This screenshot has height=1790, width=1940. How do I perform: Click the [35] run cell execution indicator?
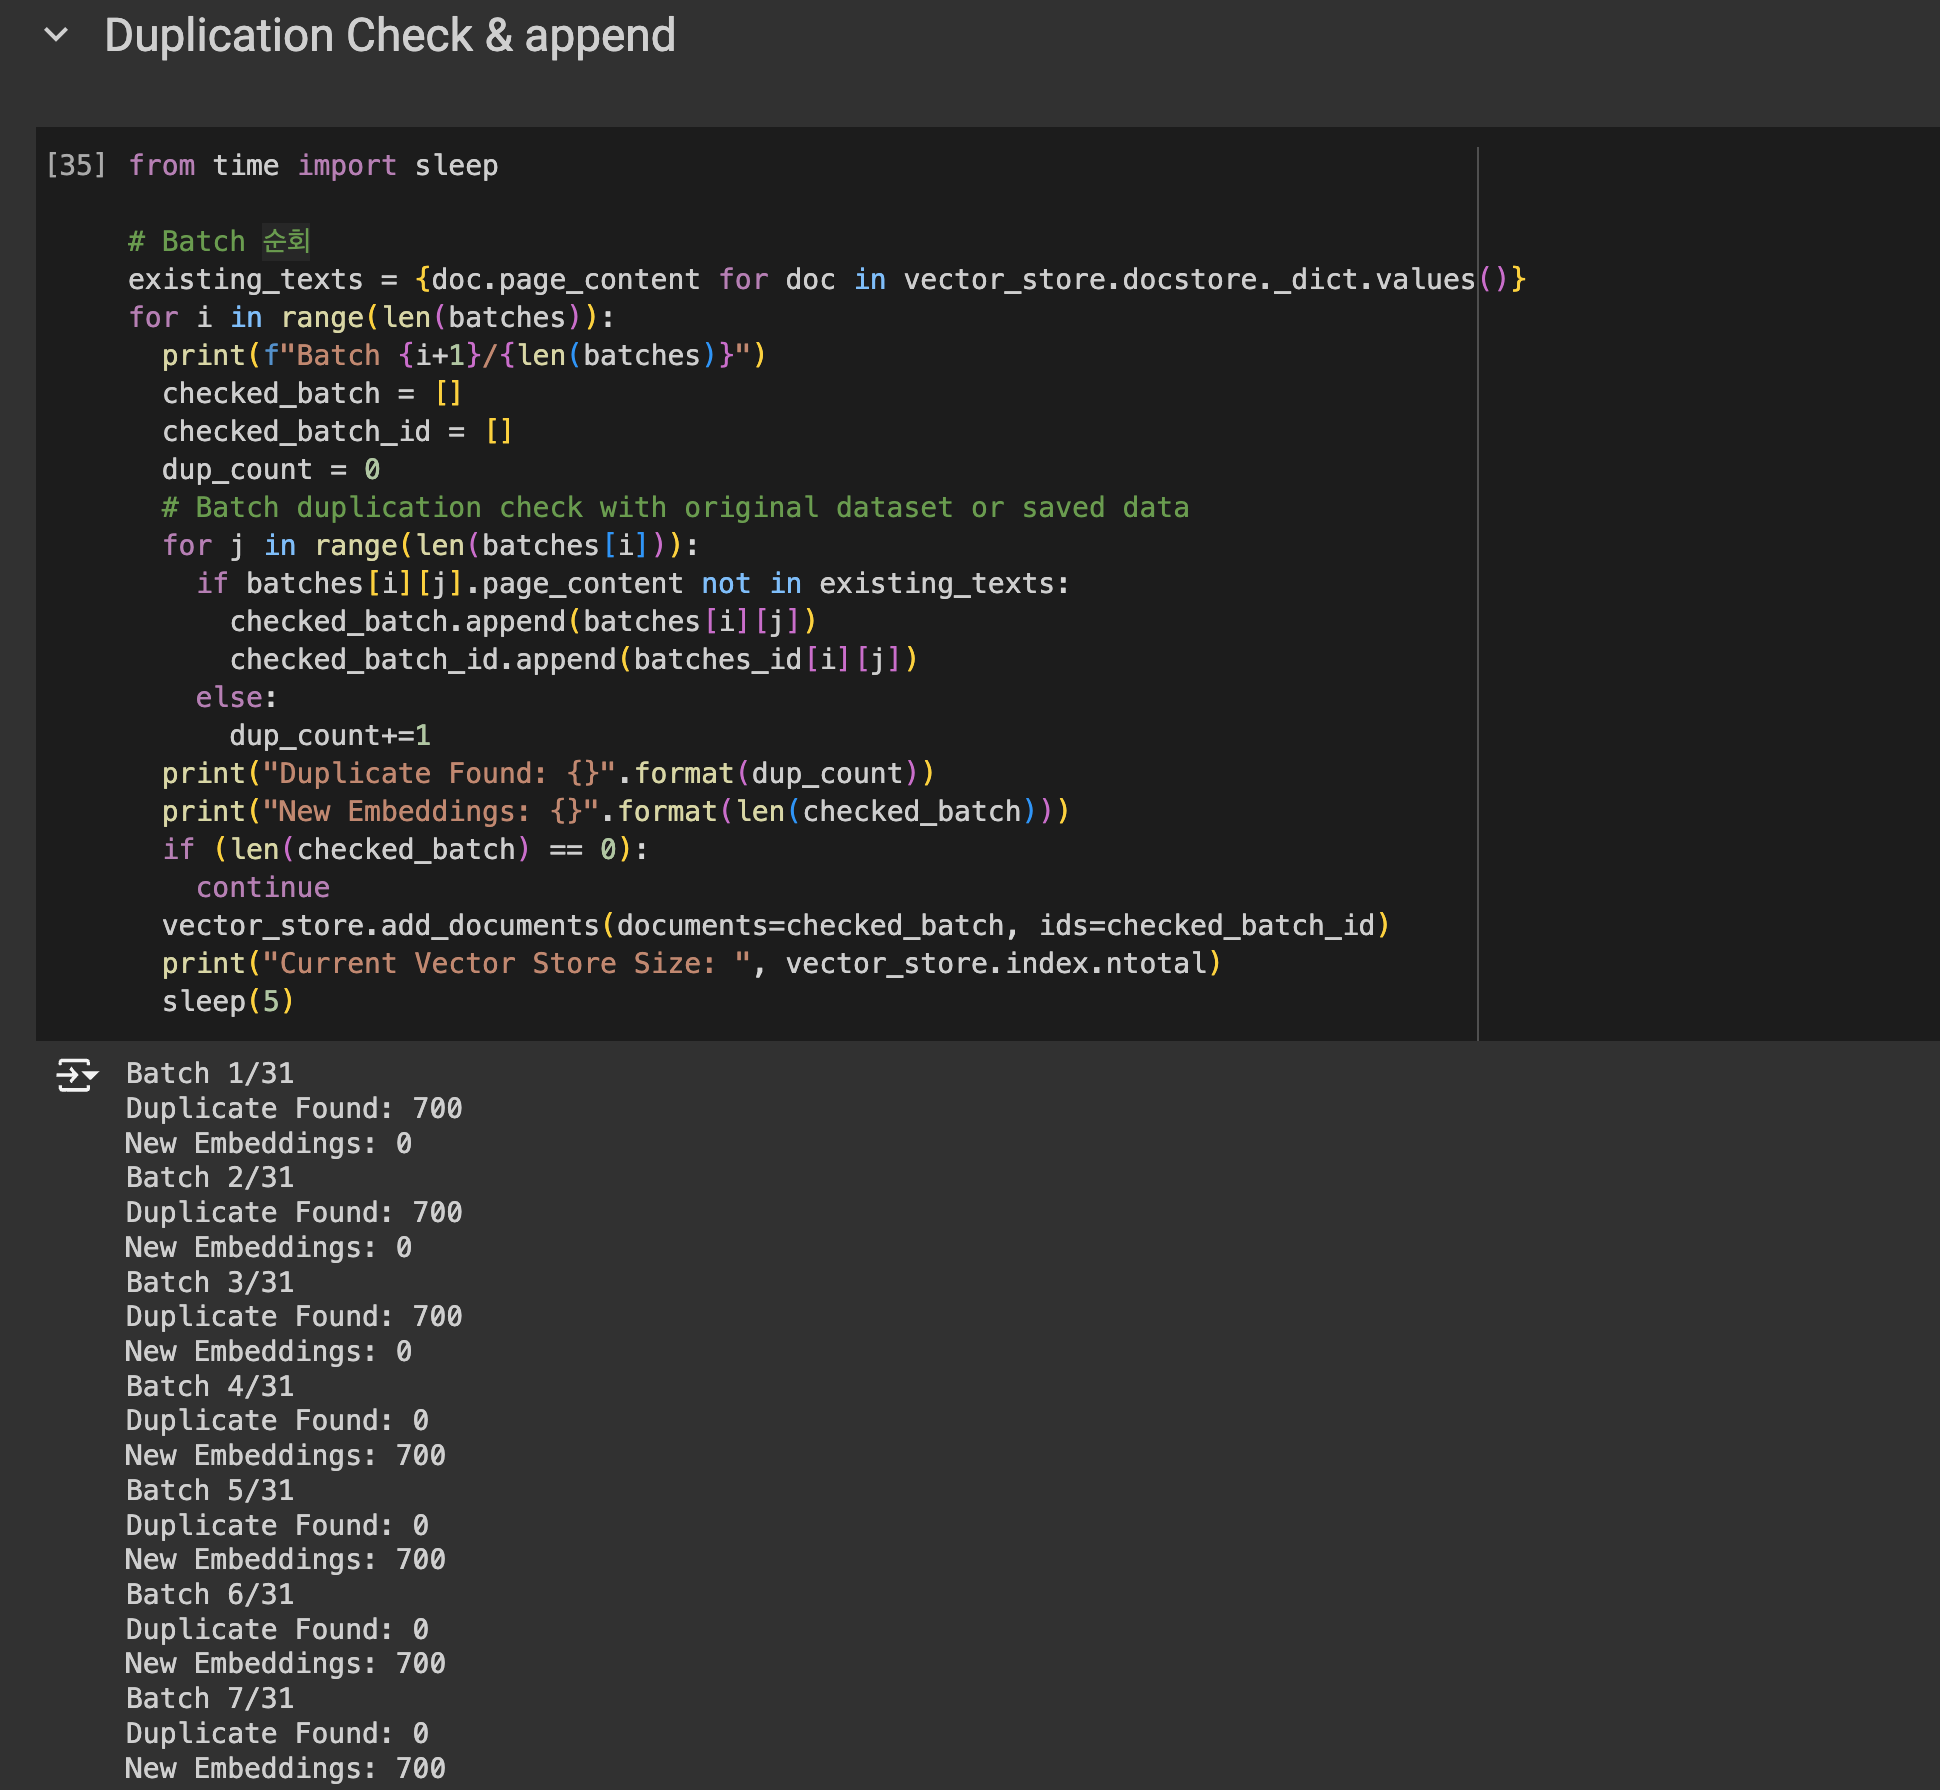[x=76, y=165]
